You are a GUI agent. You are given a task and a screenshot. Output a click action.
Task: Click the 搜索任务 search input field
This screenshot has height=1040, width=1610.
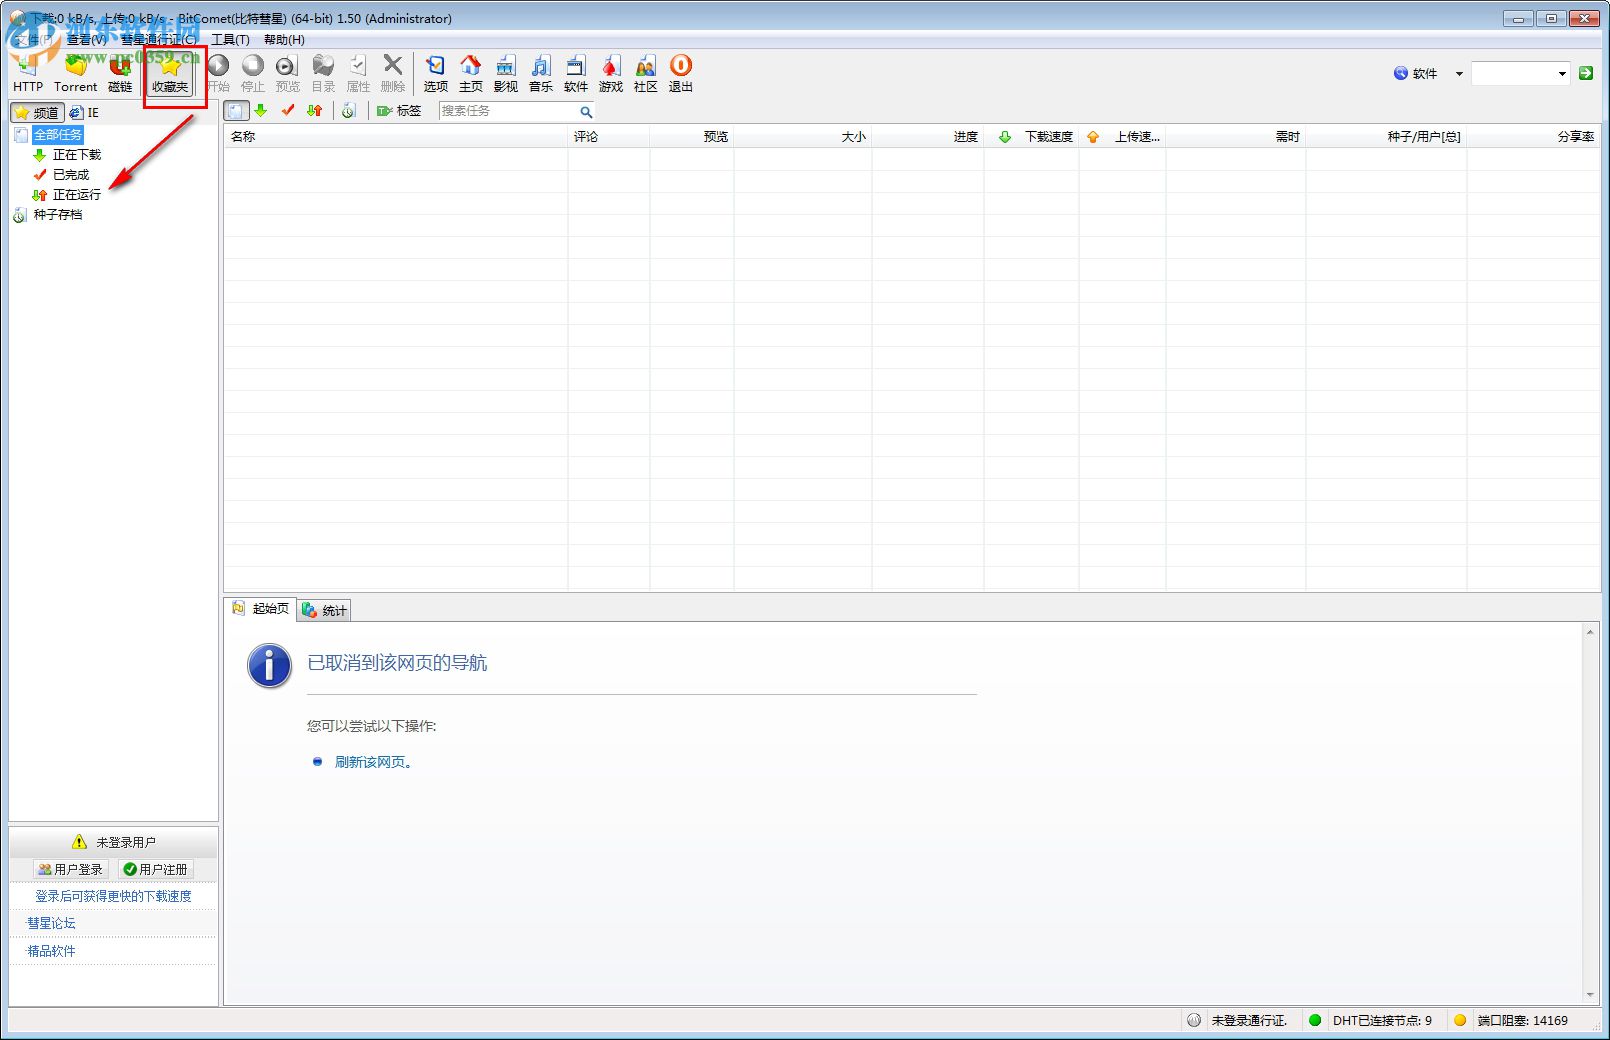pos(508,111)
